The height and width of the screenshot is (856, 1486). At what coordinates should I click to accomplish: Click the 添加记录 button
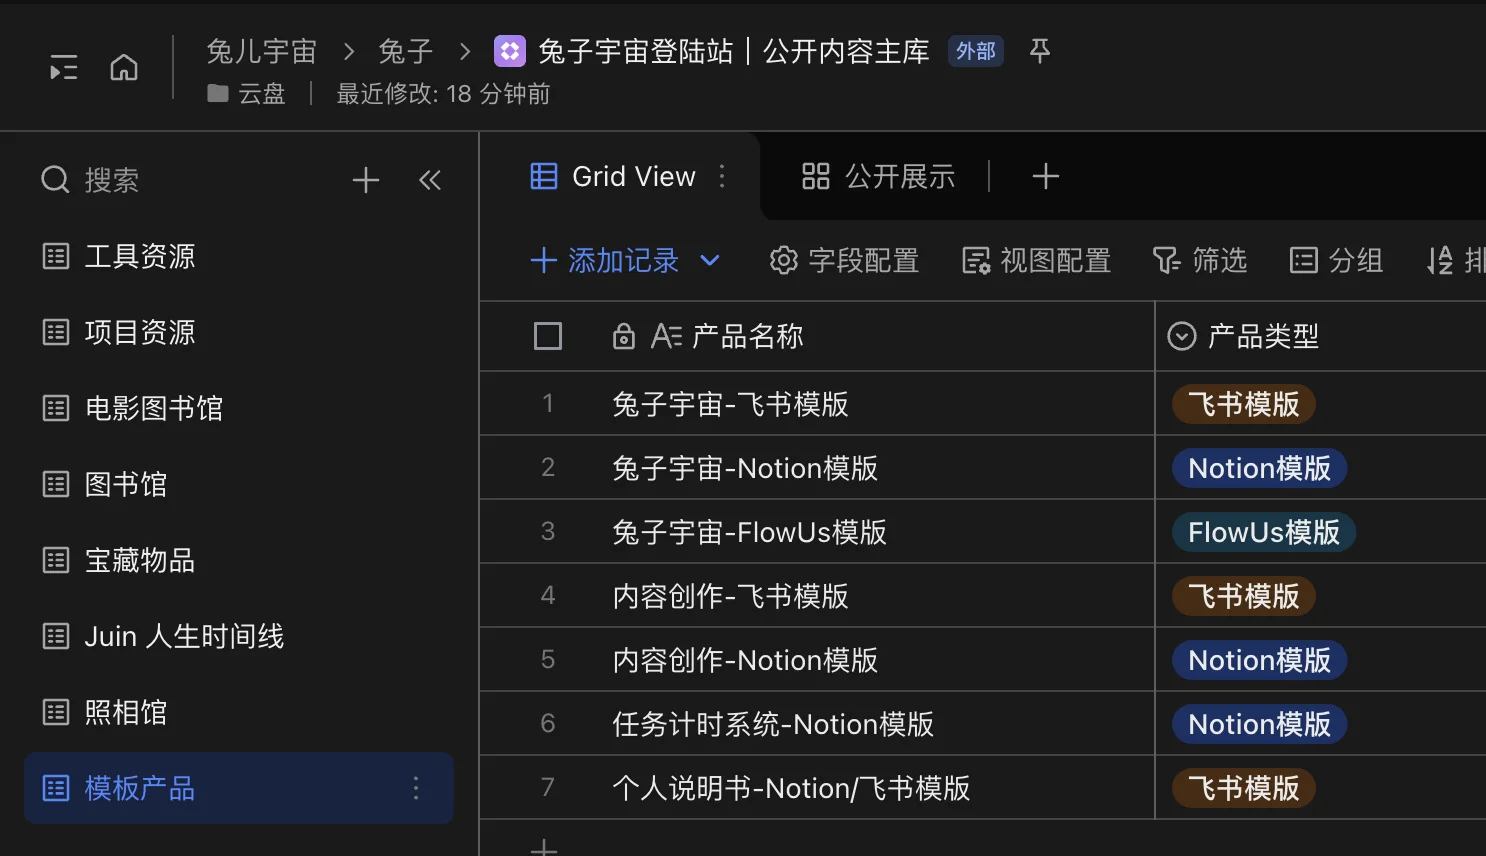605,261
